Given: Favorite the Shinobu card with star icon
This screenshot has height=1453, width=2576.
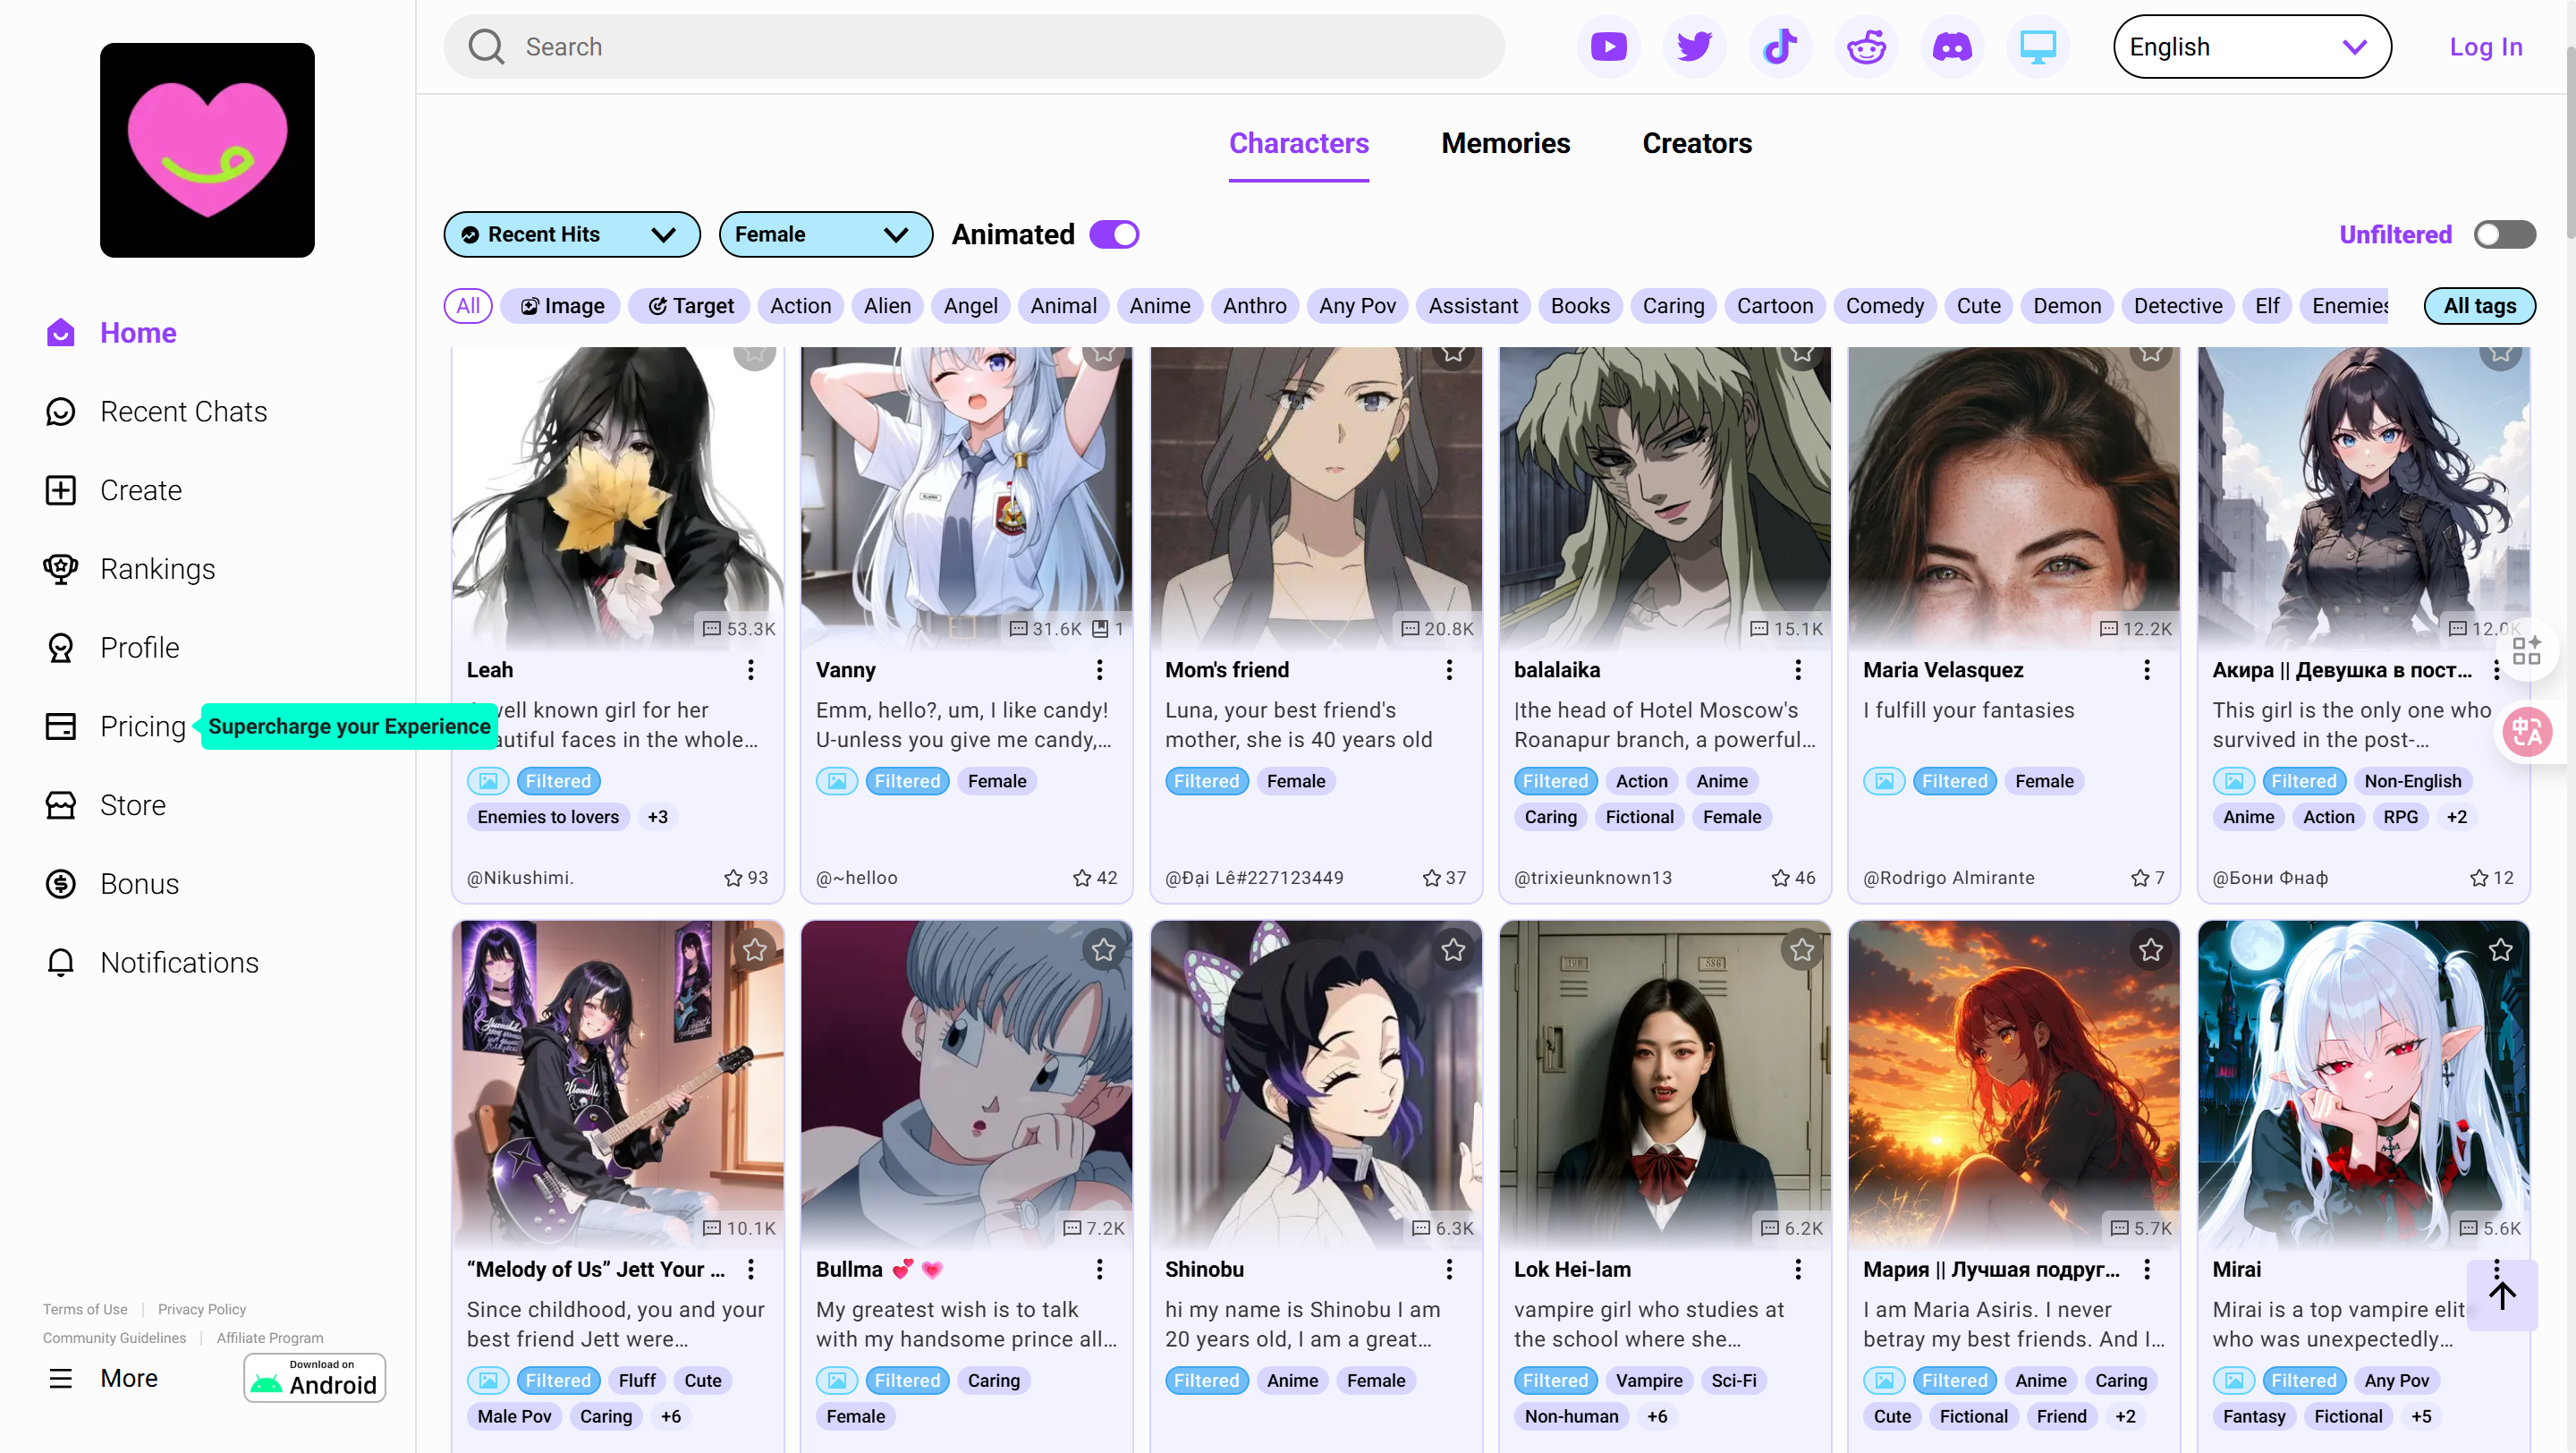Looking at the screenshot, I should point(1453,950).
